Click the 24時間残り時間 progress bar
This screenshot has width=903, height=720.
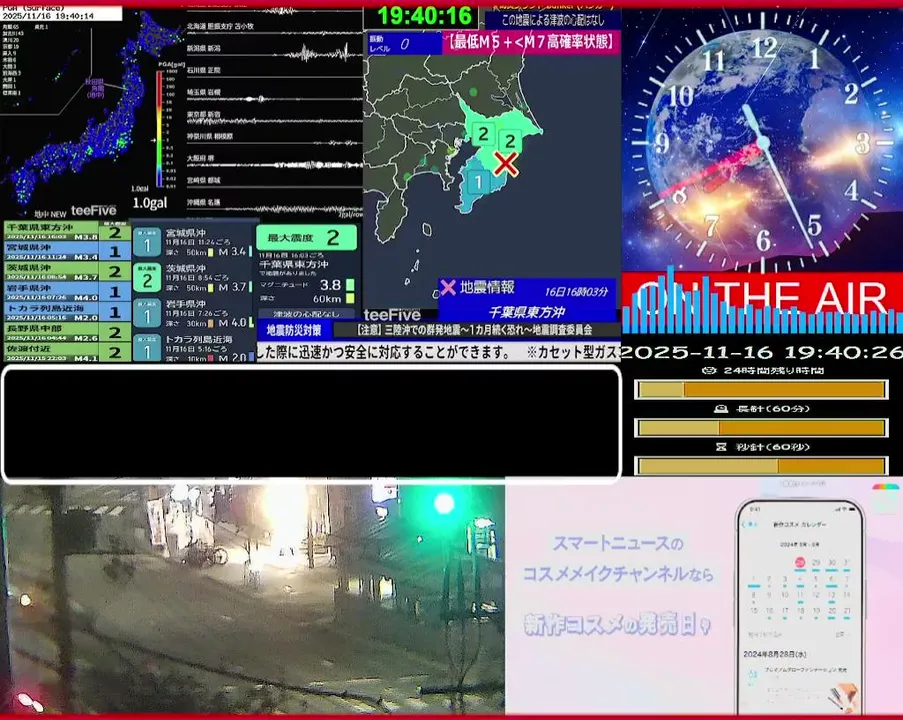click(761, 389)
